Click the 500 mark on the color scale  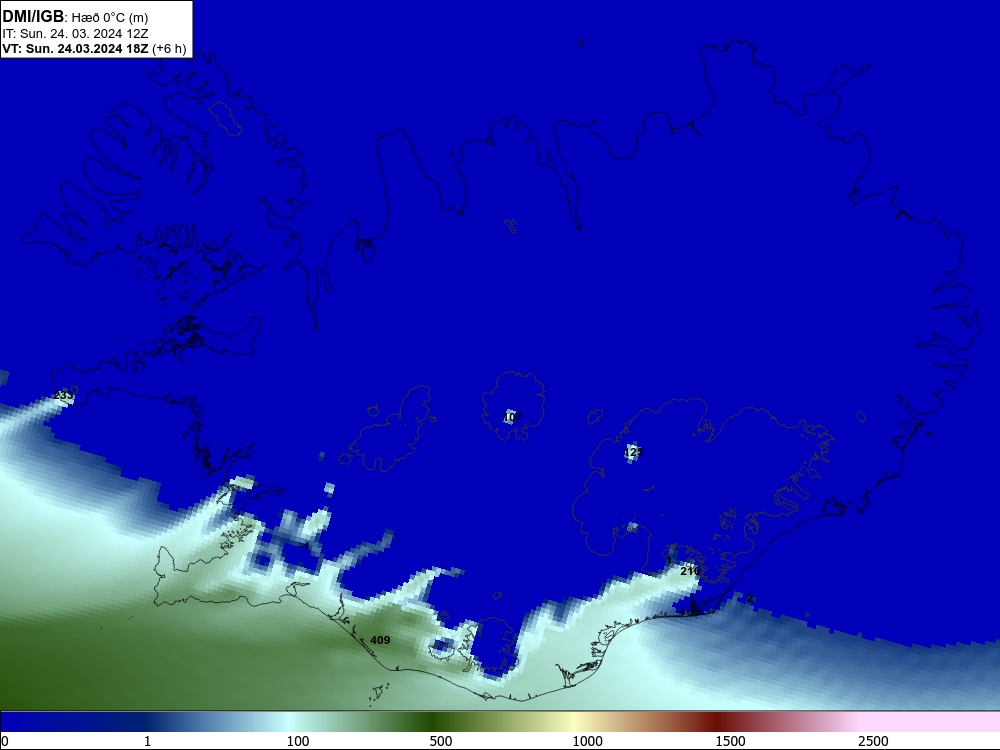click(x=441, y=741)
